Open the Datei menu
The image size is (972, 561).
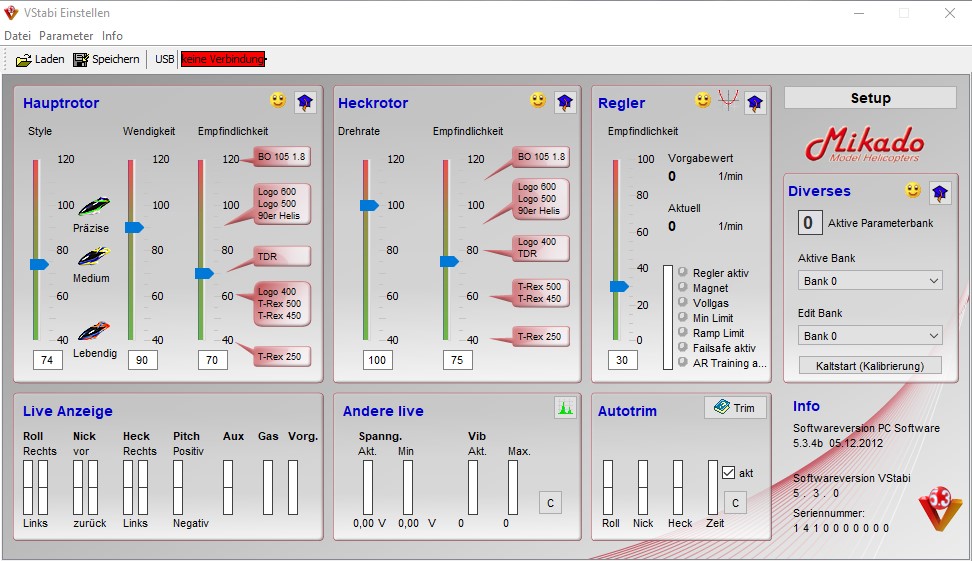[x=18, y=36]
